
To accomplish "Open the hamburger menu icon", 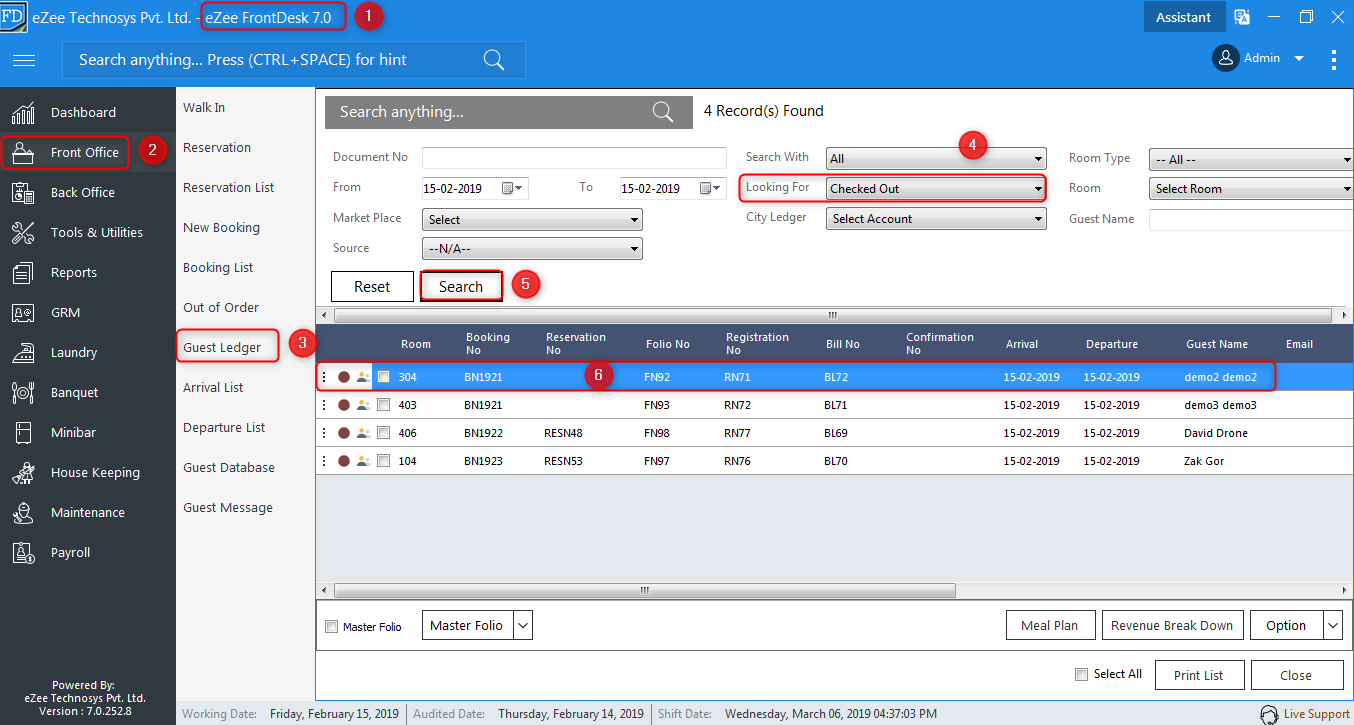I will click(x=24, y=60).
